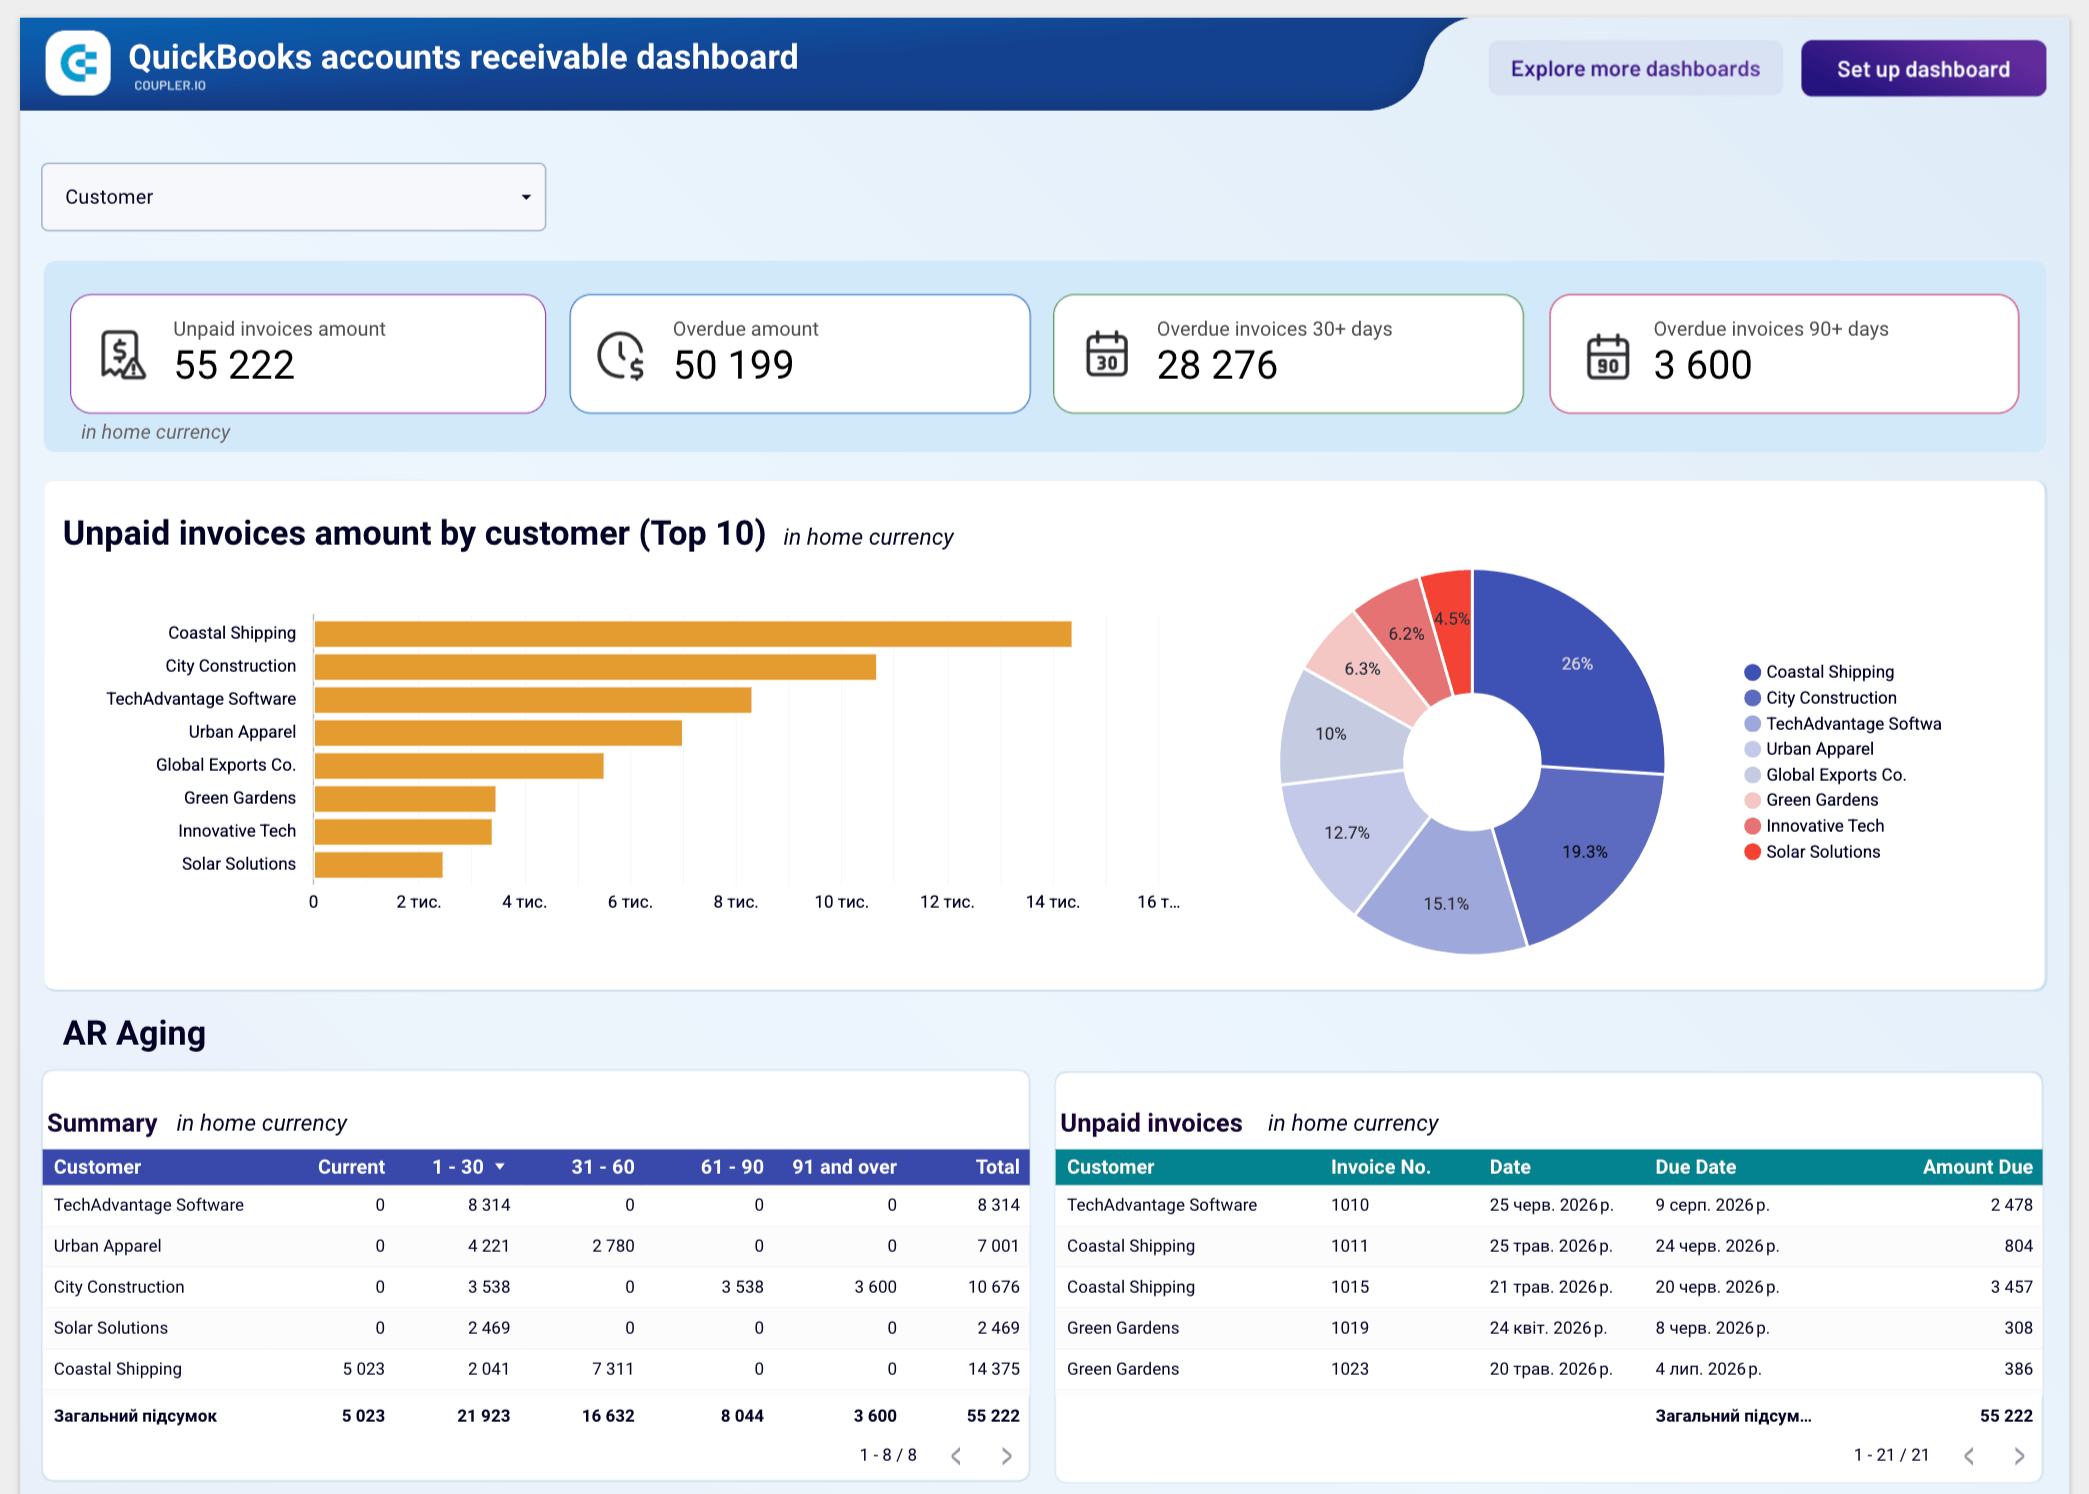This screenshot has height=1494, width=2089.
Task: Click the Overdue amount 50 199 value
Action: (733, 365)
